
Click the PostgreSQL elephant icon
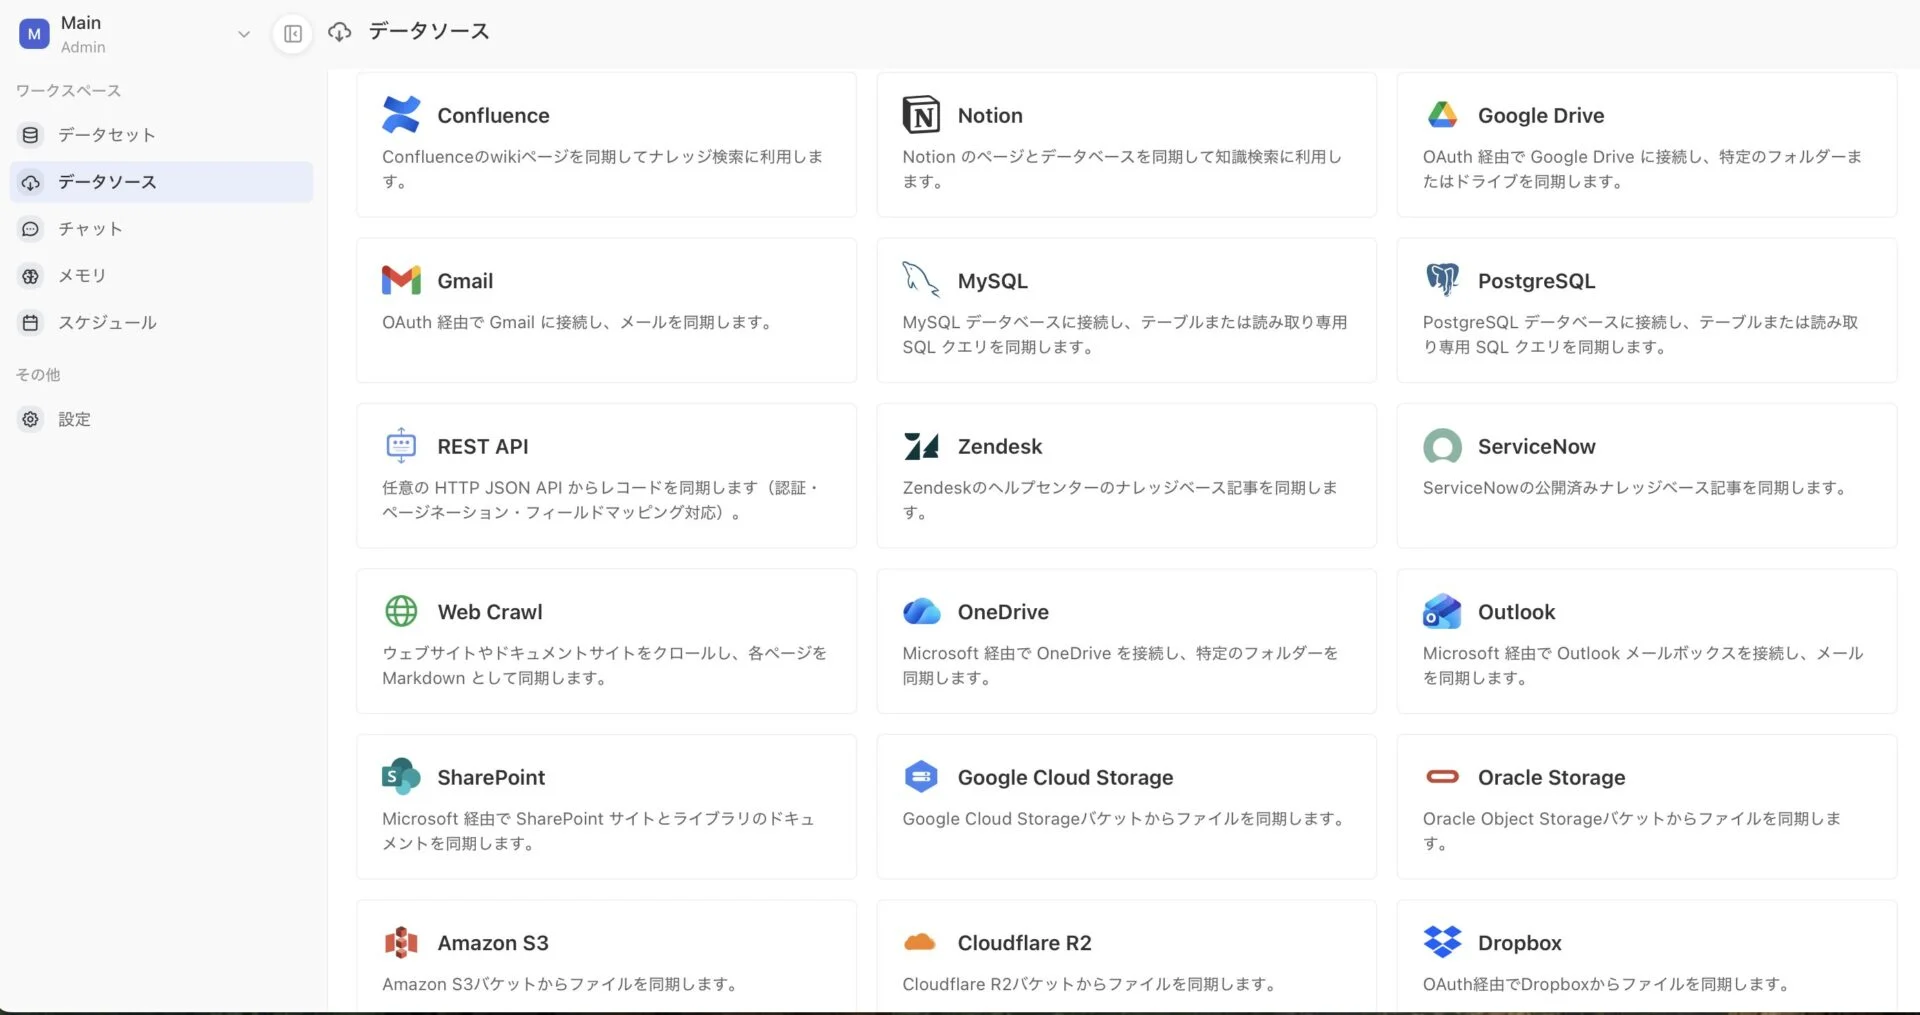pyautogui.click(x=1442, y=280)
